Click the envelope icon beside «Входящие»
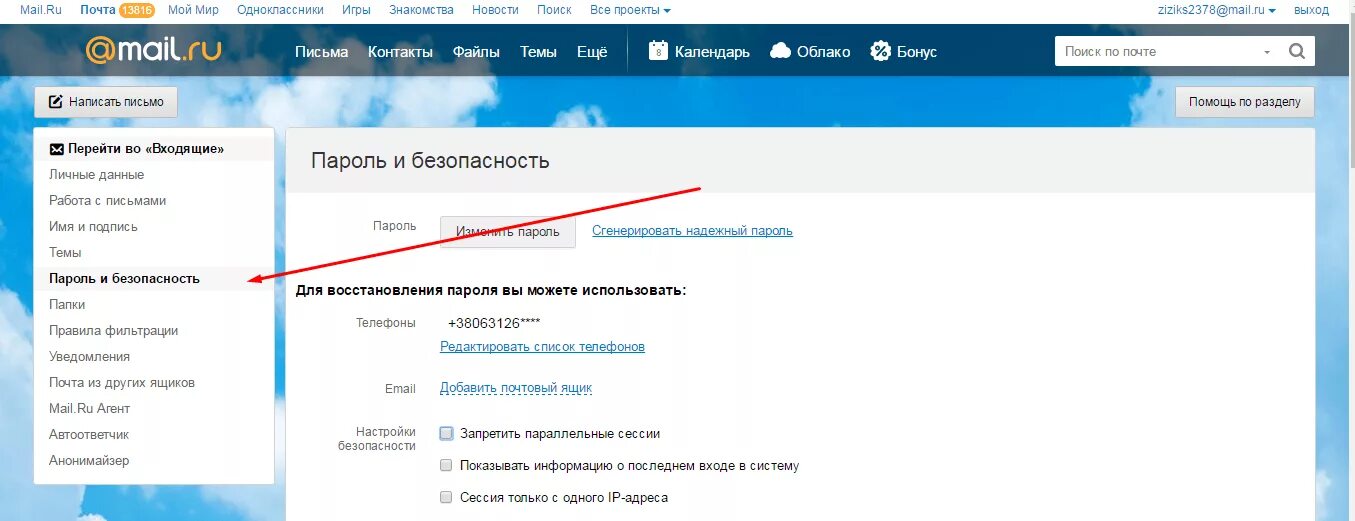The height and width of the screenshot is (521, 1355). (x=57, y=149)
